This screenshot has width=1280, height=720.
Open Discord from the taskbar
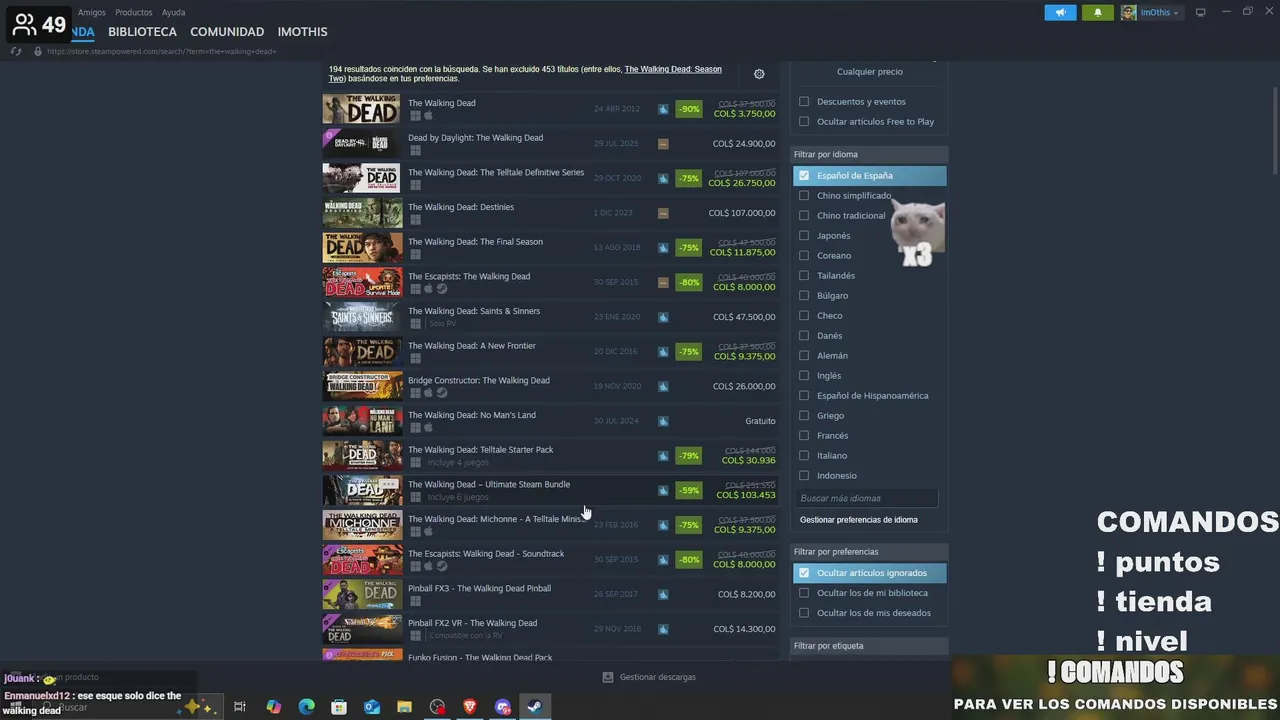[x=503, y=707]
